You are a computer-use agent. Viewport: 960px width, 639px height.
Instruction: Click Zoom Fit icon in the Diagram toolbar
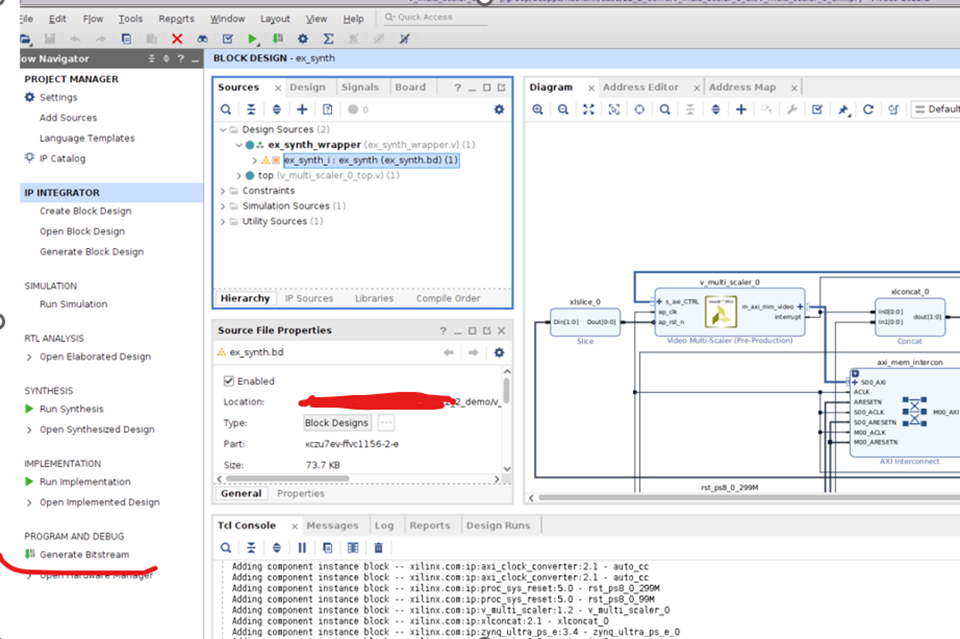point(589,109)
